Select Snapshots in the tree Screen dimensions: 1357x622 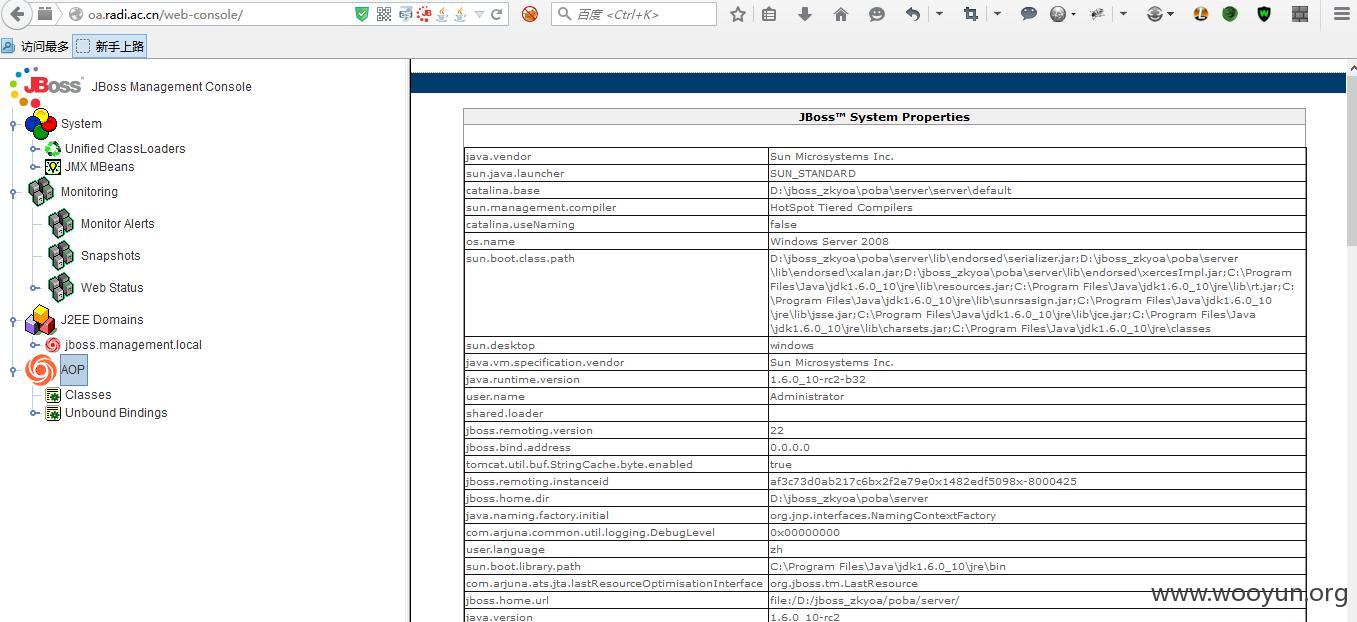pos(110,256)
